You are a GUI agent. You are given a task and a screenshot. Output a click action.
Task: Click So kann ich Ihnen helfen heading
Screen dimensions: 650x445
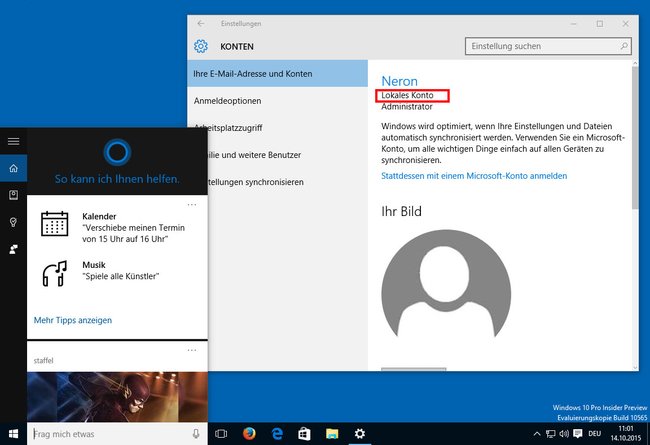coord(117,179)
